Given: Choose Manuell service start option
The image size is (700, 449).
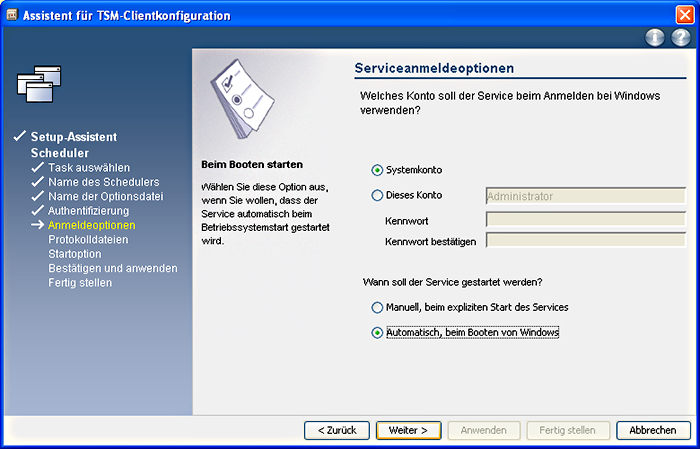Looking at the screenshot, I should point(377,307).
